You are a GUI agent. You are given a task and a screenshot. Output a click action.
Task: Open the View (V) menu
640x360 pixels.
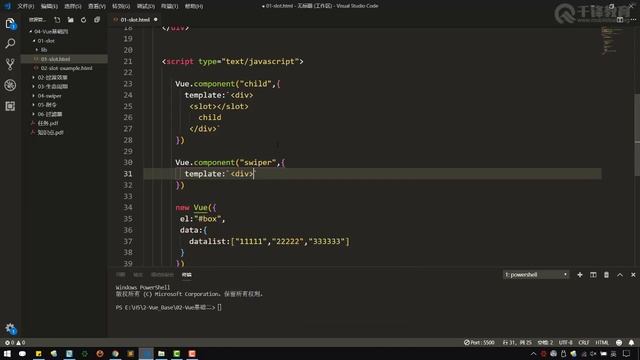coord(97,6)
